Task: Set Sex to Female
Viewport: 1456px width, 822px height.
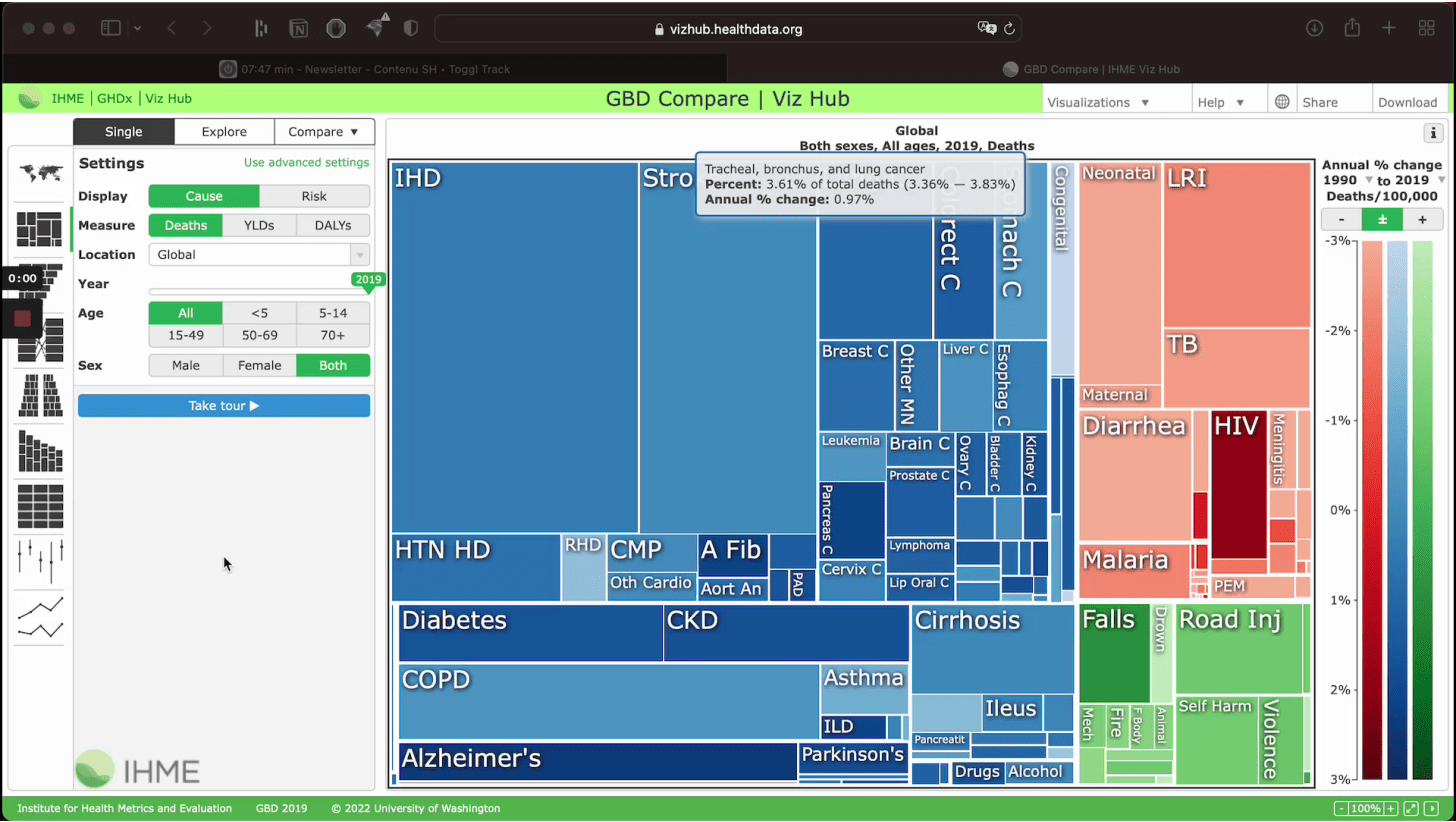Action: tap(259, 365)
